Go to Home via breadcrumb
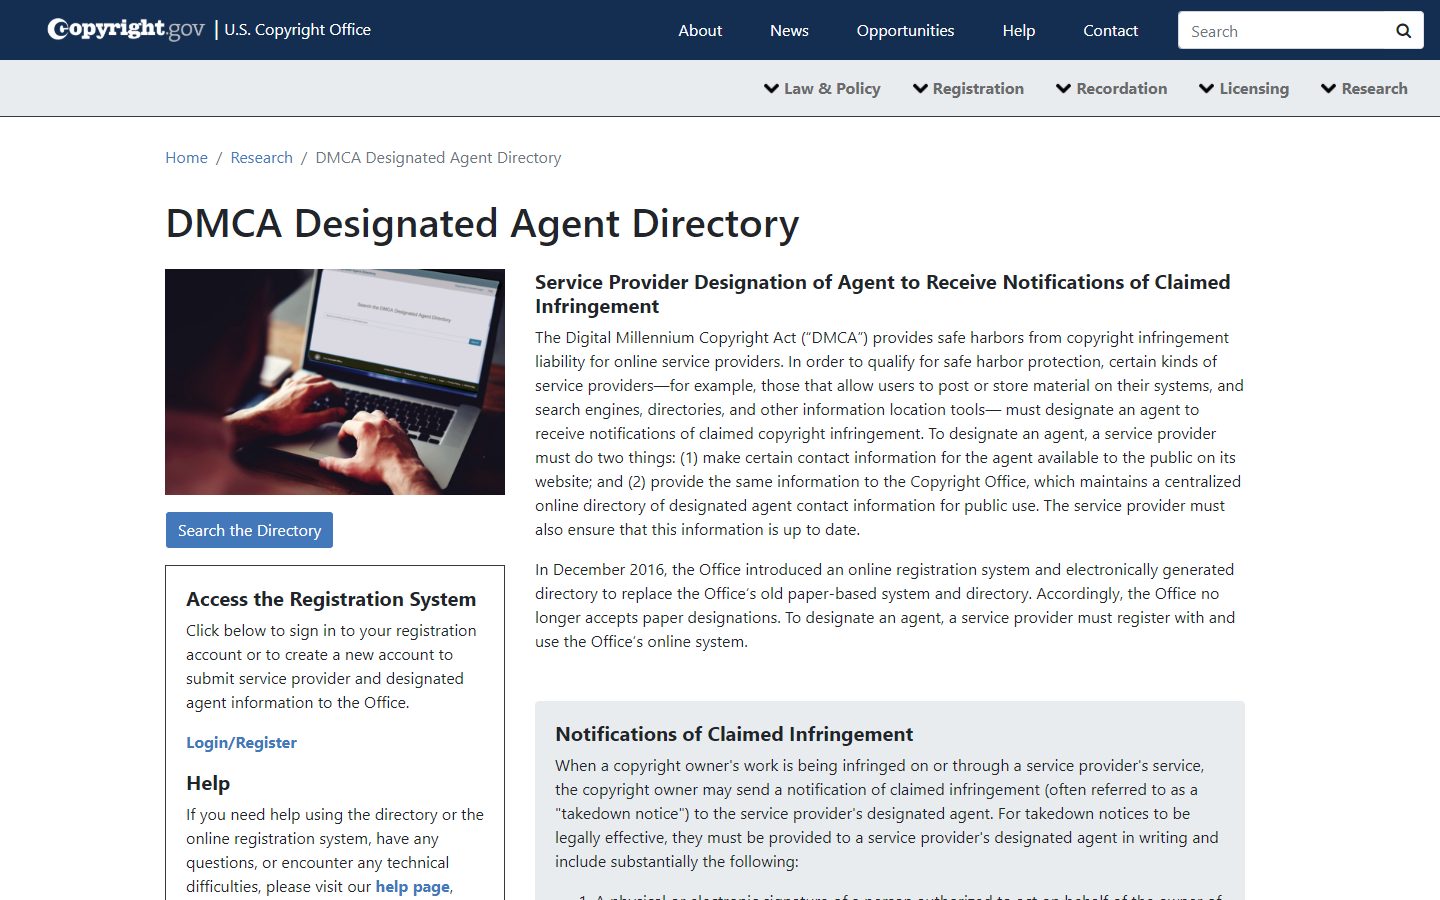 coord(186,158)
